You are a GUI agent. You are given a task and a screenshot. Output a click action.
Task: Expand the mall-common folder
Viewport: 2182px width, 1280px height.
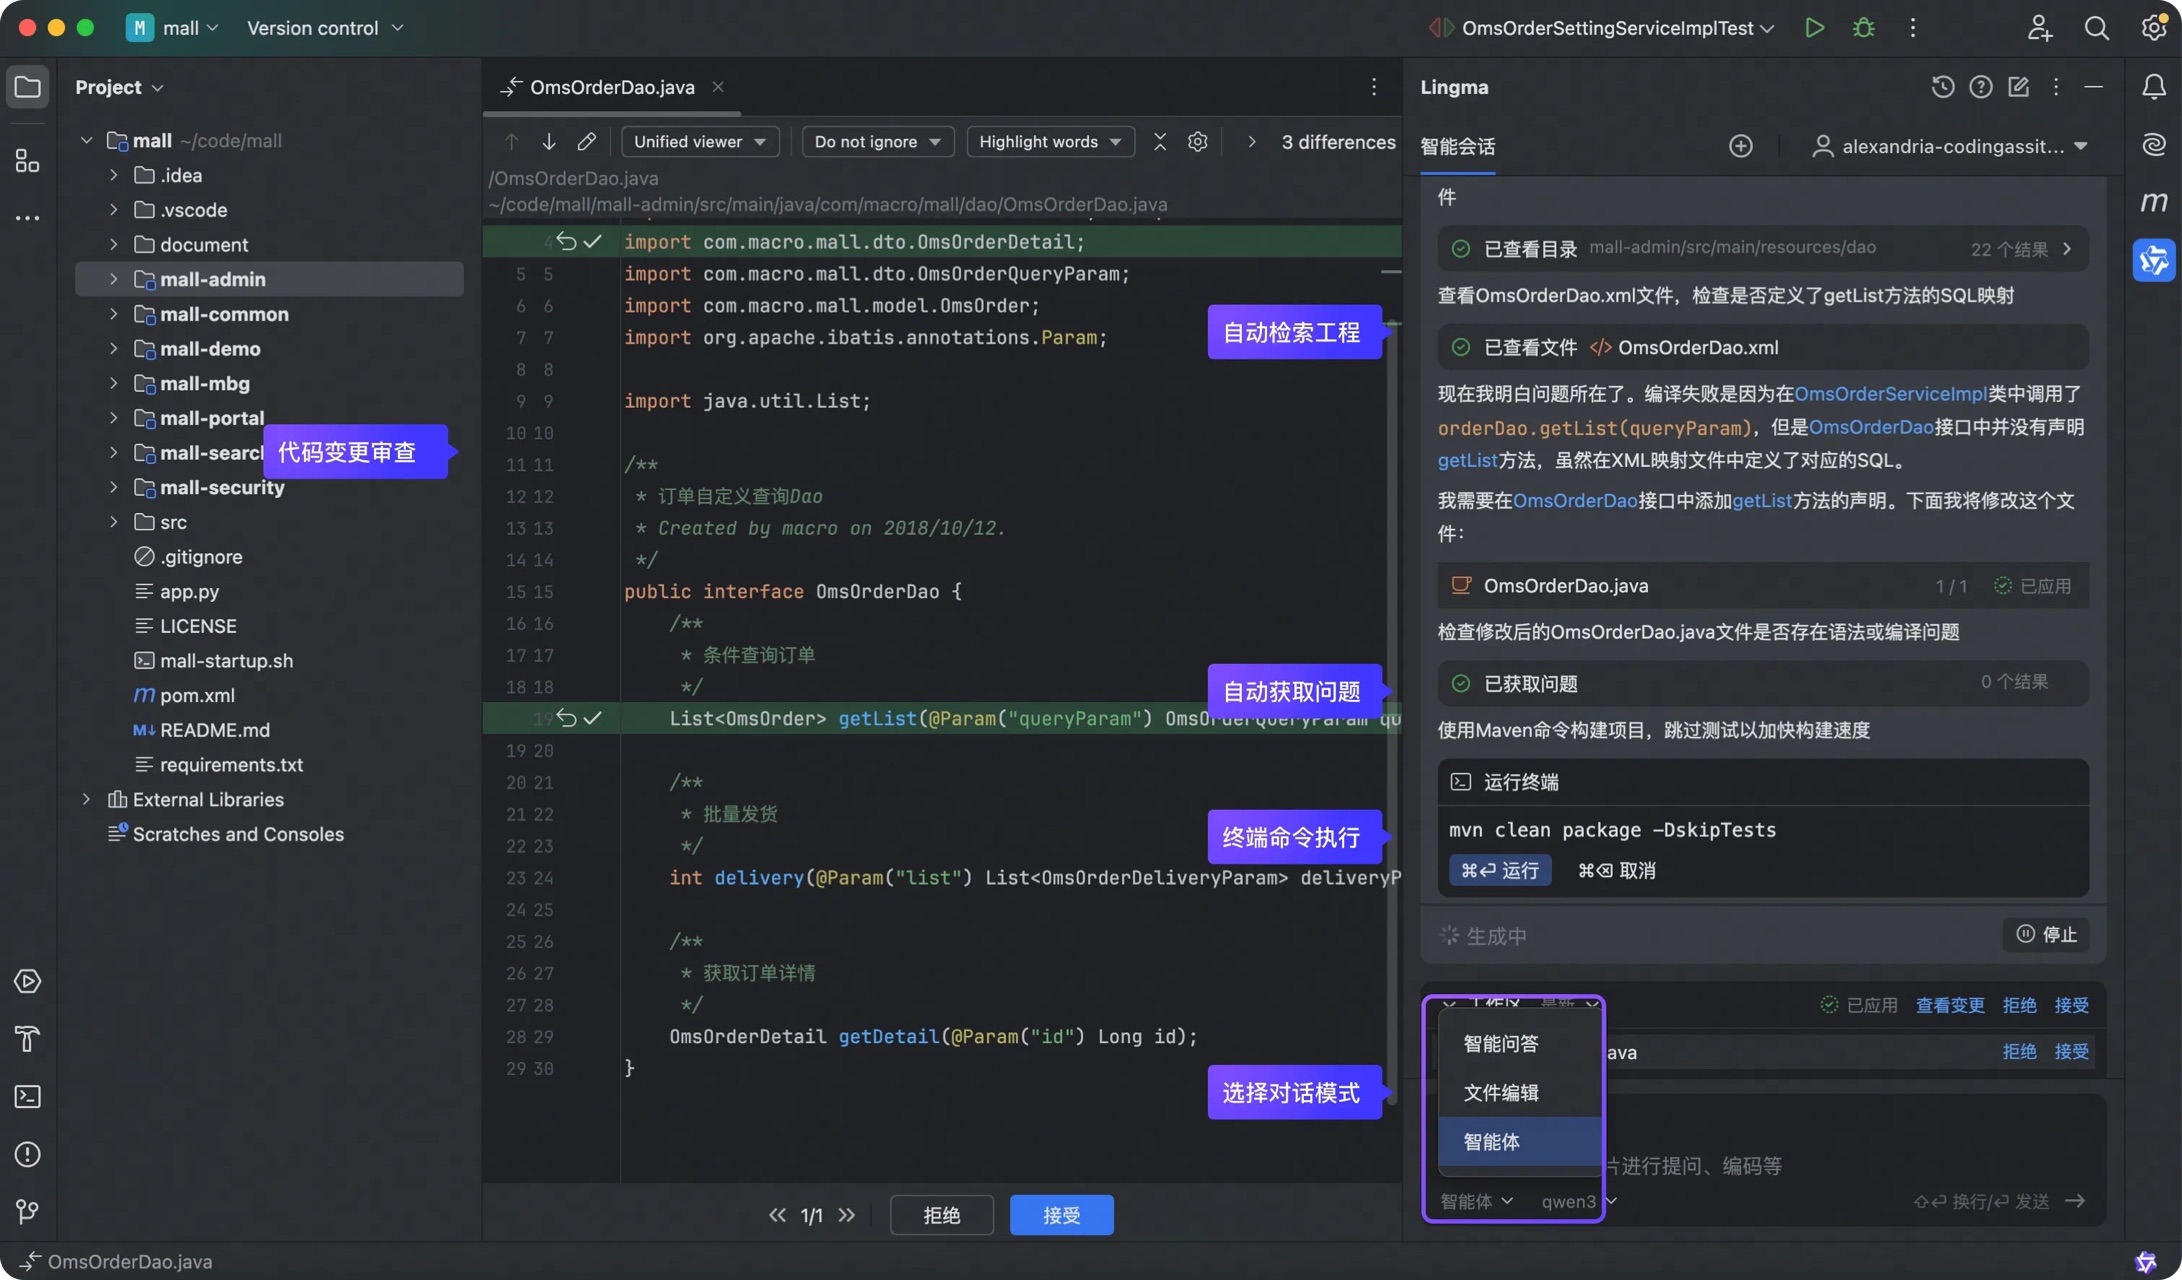[113, 314]
